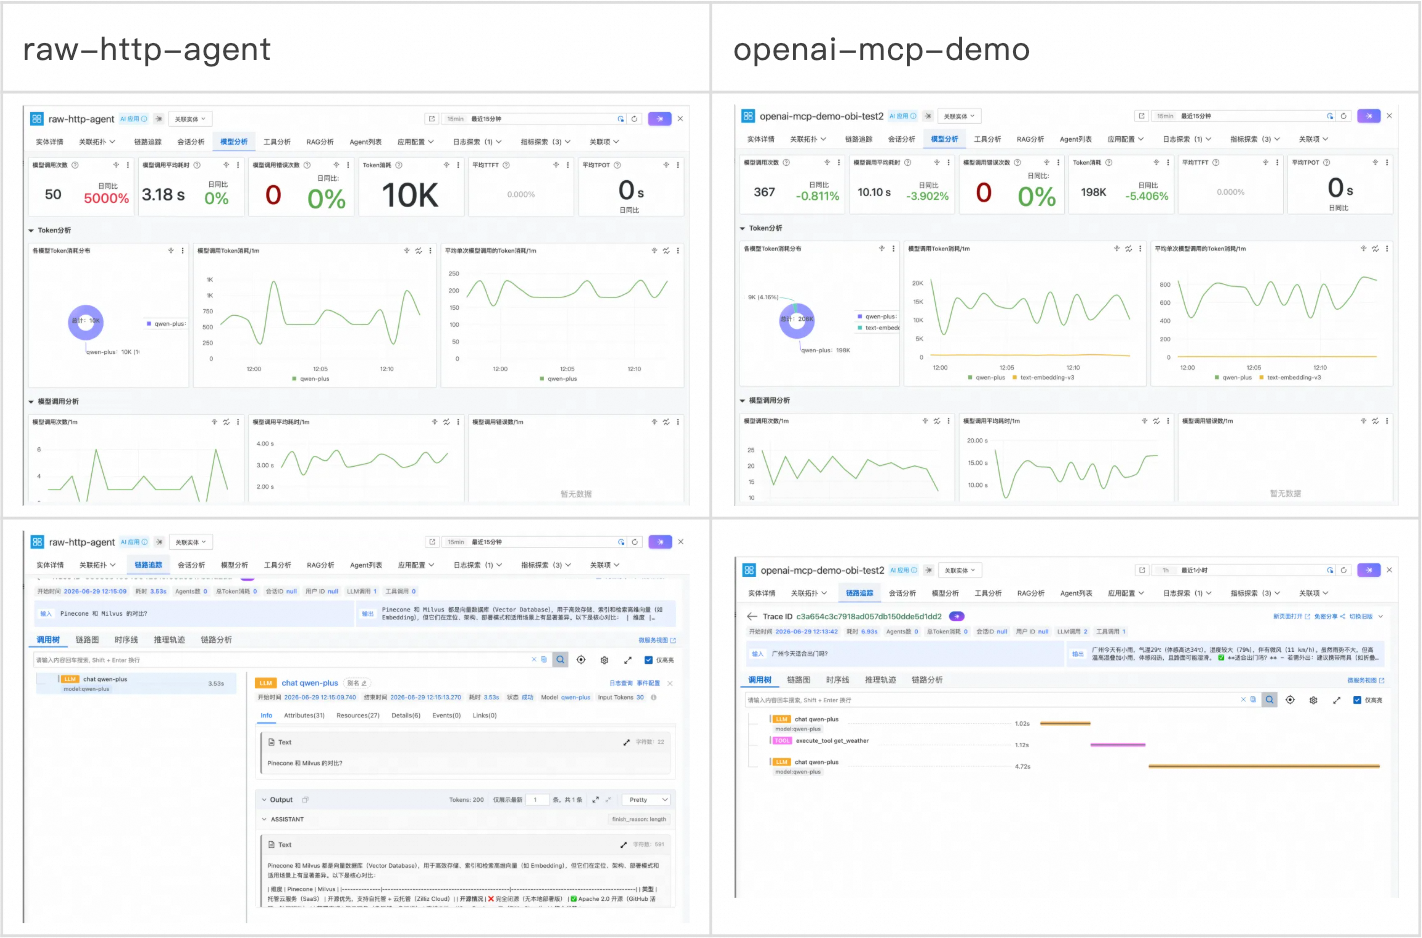Uncheck 仅高亮 in the raw-http-agent trace panel

pos(649,660)
